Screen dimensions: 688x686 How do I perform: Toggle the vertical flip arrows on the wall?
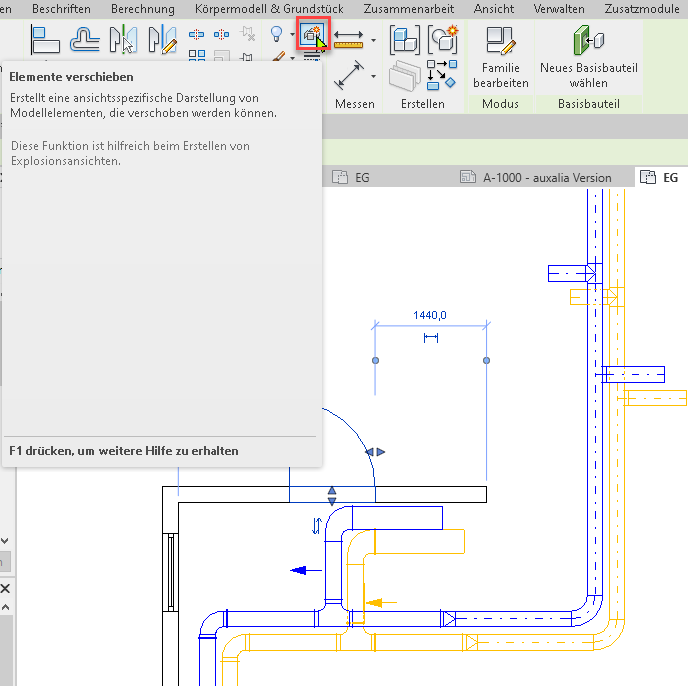click(x=333, y=495)
